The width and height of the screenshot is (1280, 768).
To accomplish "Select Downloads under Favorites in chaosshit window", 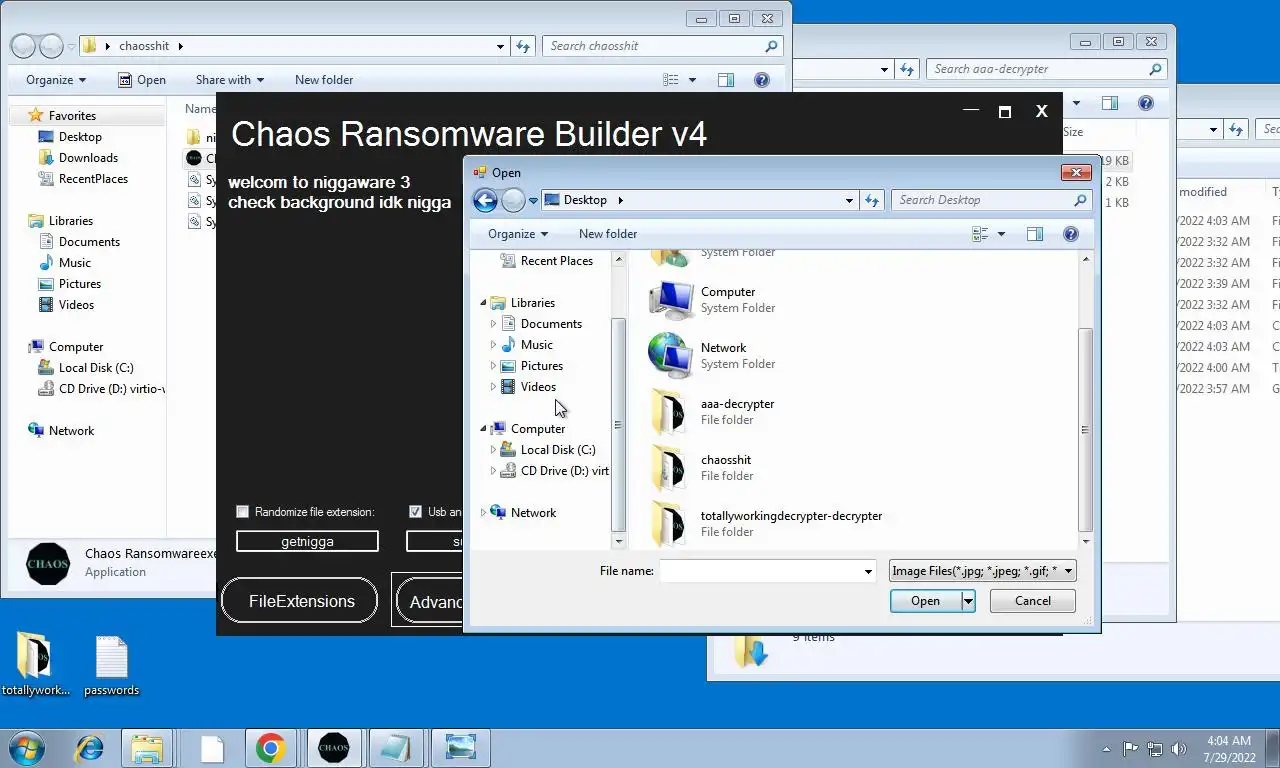I will [78, 158].
